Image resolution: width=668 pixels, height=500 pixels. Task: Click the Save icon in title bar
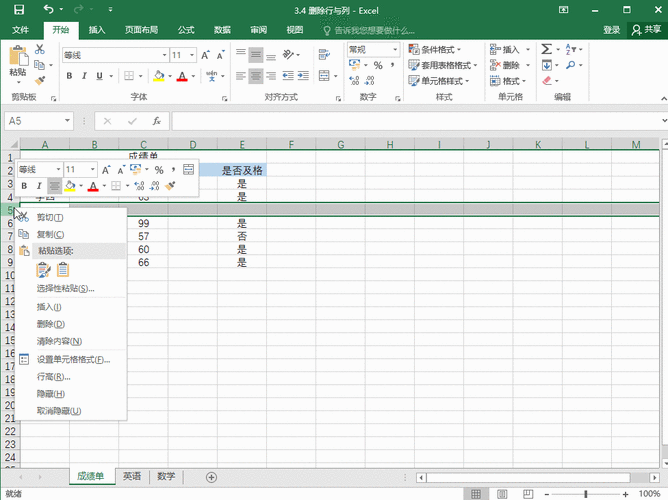tap(19, 9)
